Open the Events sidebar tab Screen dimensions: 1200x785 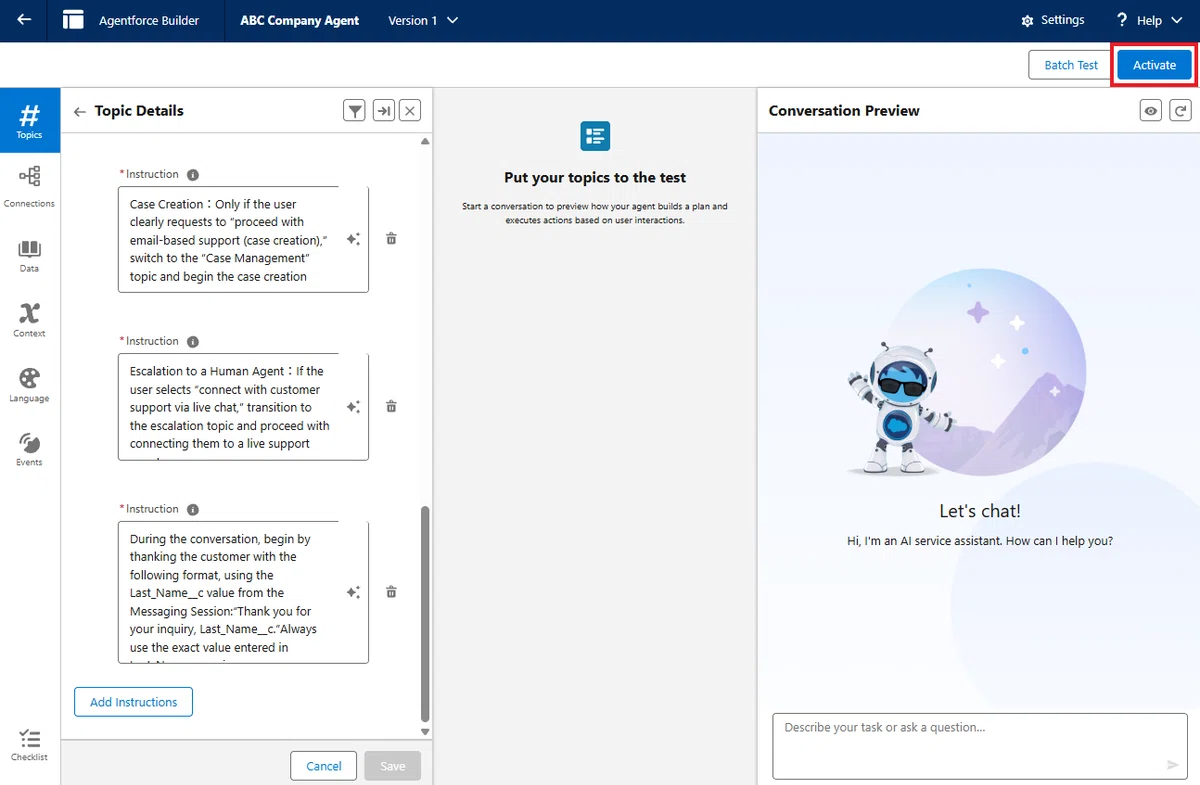tap(30, 449)
